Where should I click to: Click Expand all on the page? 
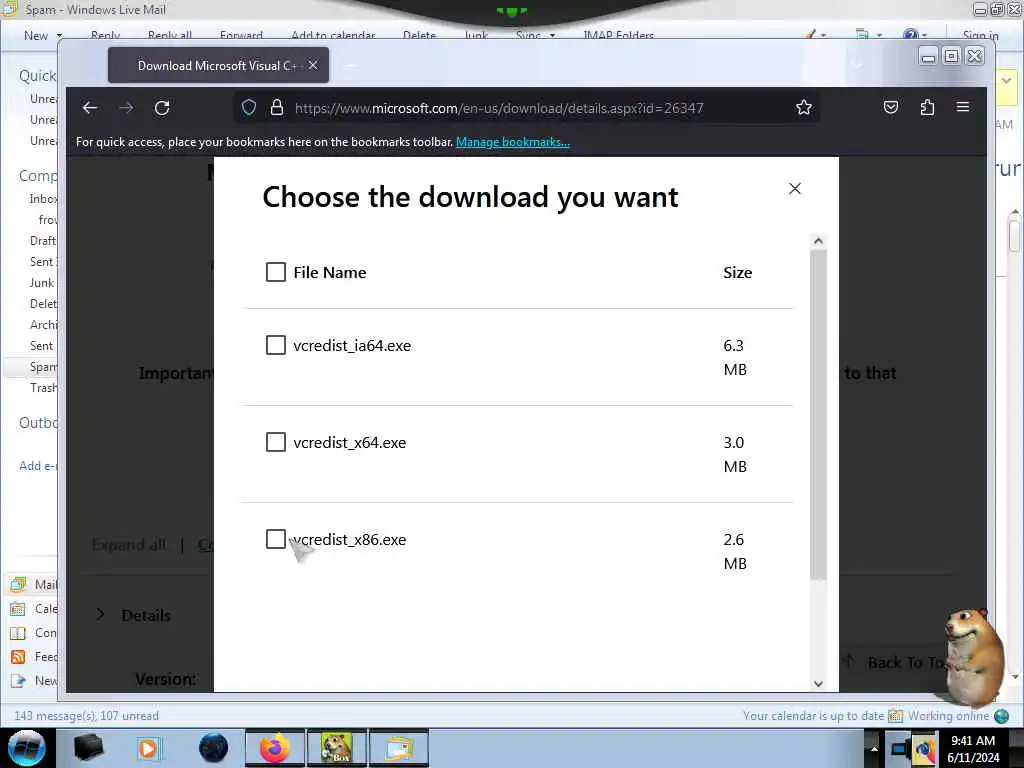click(129, 545)
